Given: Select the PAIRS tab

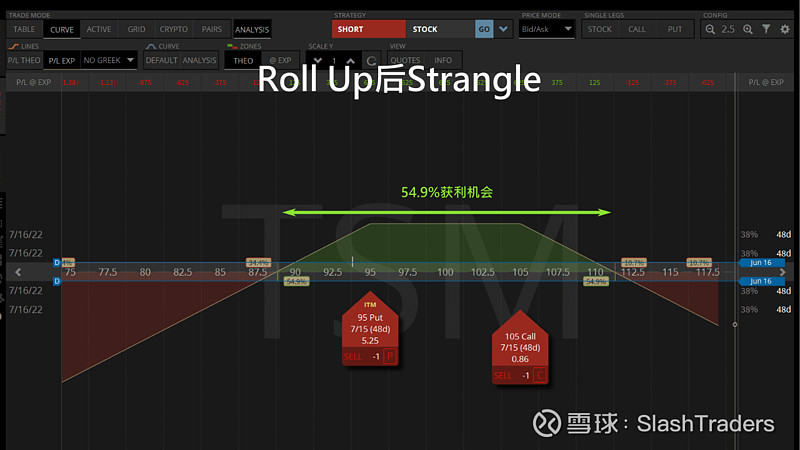Looking at the screenshot, I should point(212,29).
